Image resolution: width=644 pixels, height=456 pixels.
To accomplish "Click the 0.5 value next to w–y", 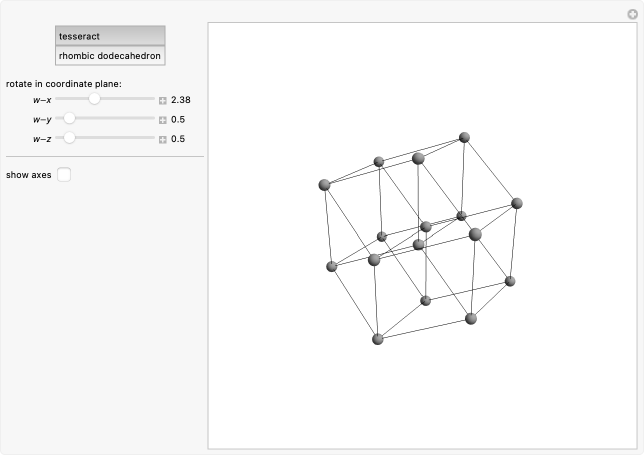I will coord(178,120).
